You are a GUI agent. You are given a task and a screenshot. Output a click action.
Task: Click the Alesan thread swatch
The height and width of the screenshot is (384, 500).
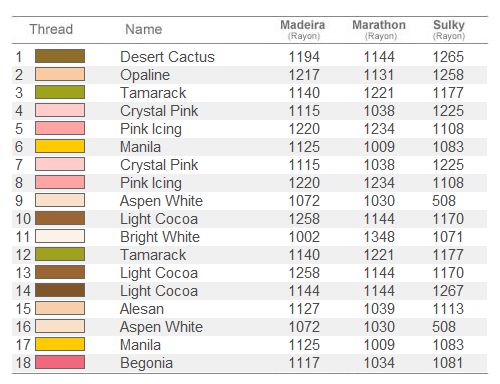pos(60,308)
